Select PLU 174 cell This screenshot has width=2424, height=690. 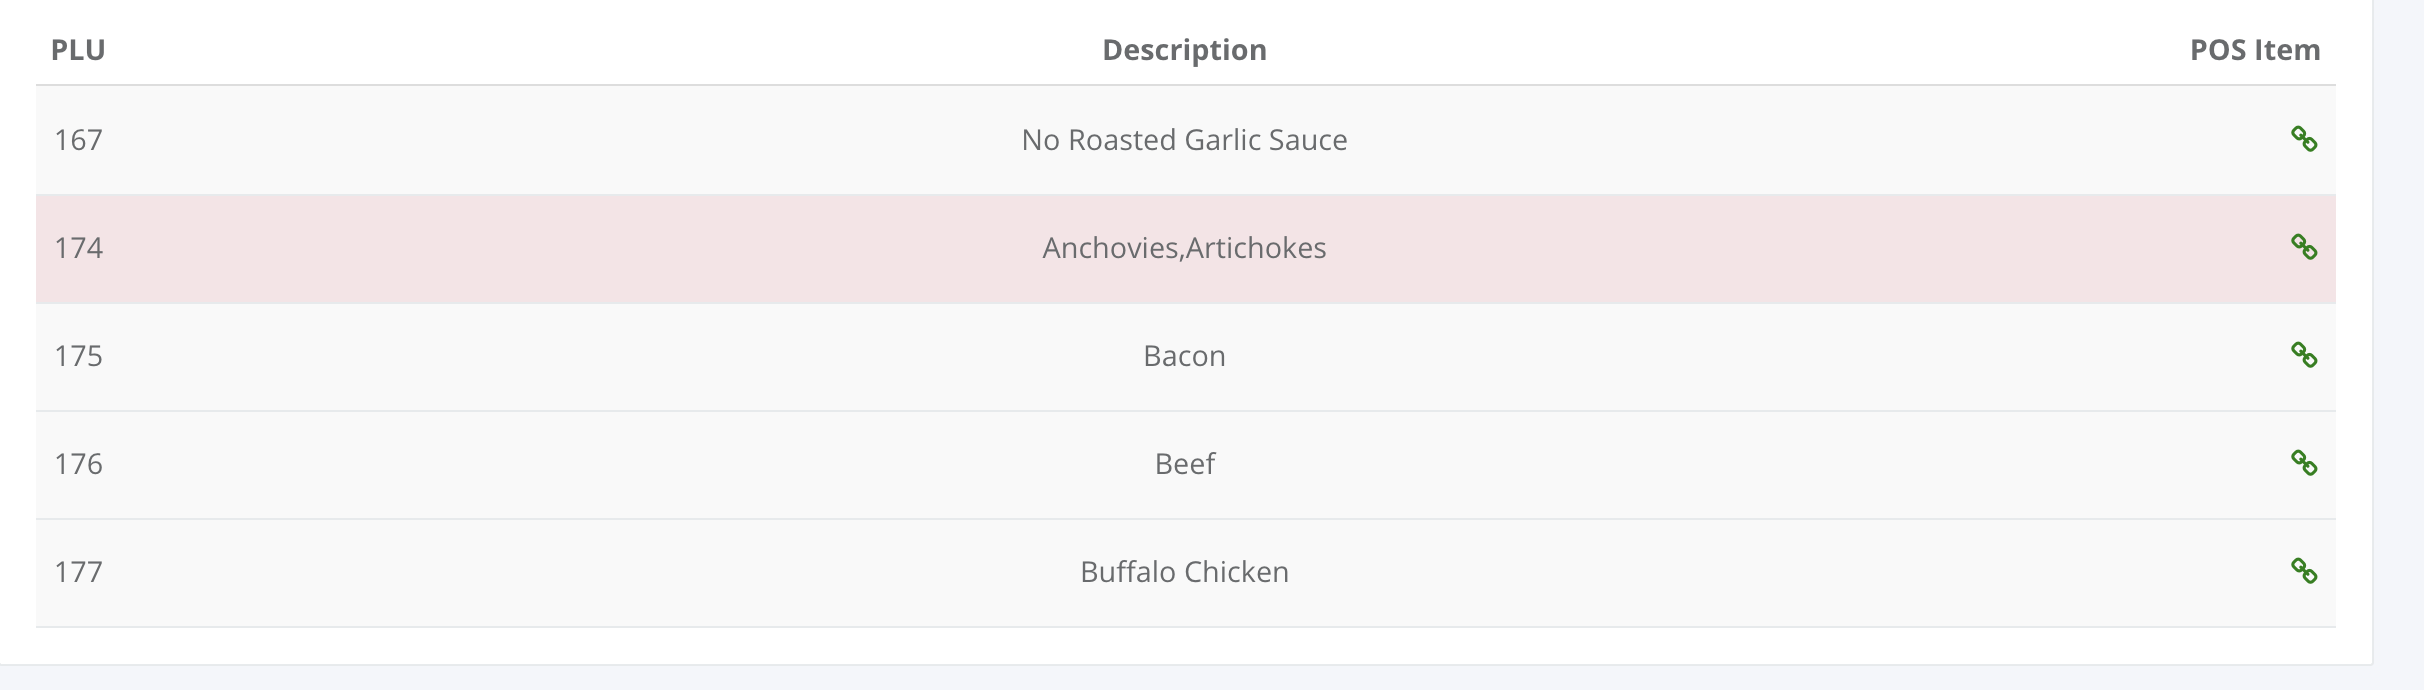[x=78, y=248]
